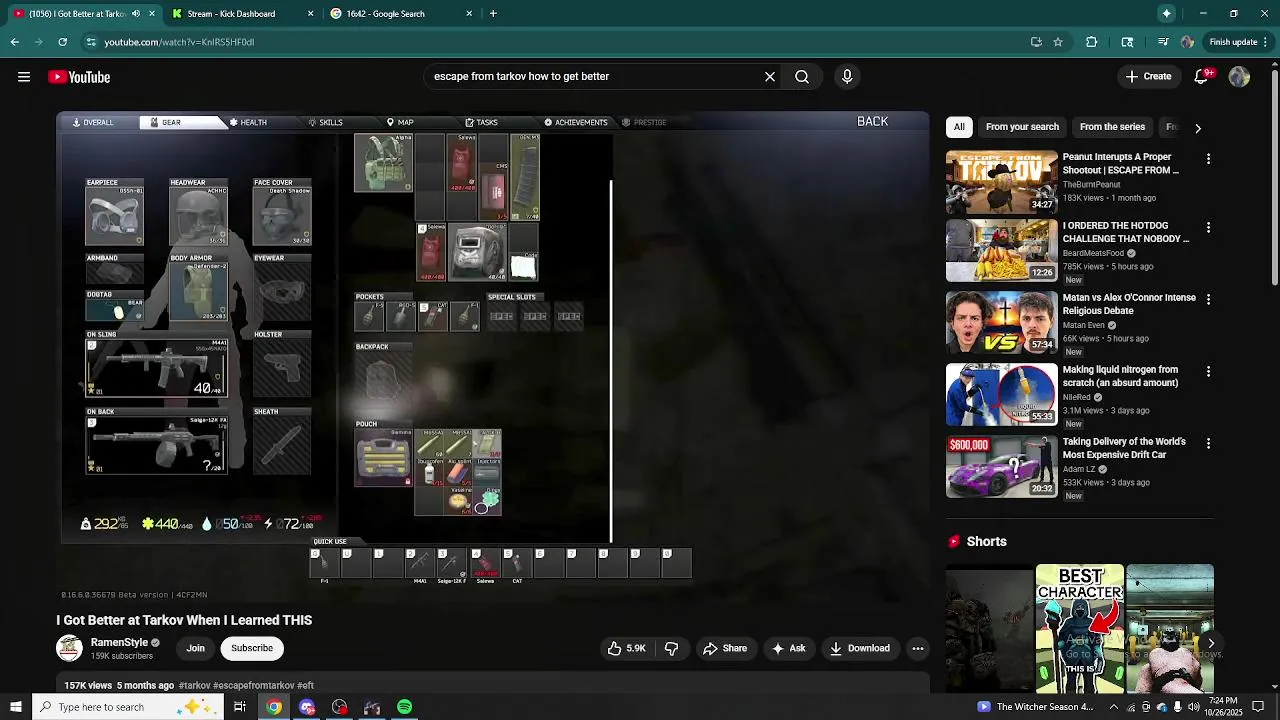
Task: Share the video
Action: point(725,648)
